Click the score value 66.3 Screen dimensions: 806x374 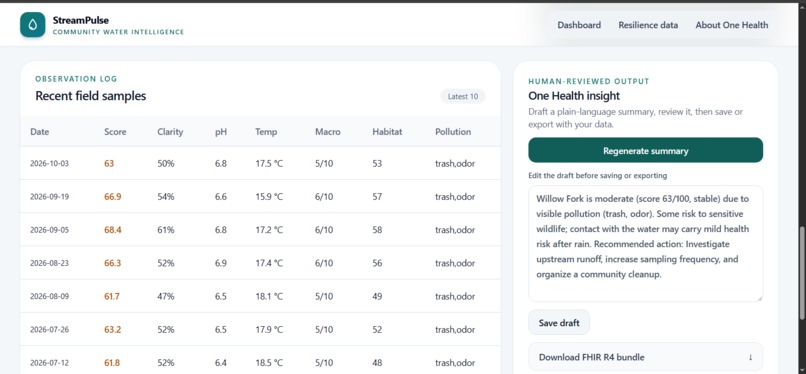[x=113, y=263]
